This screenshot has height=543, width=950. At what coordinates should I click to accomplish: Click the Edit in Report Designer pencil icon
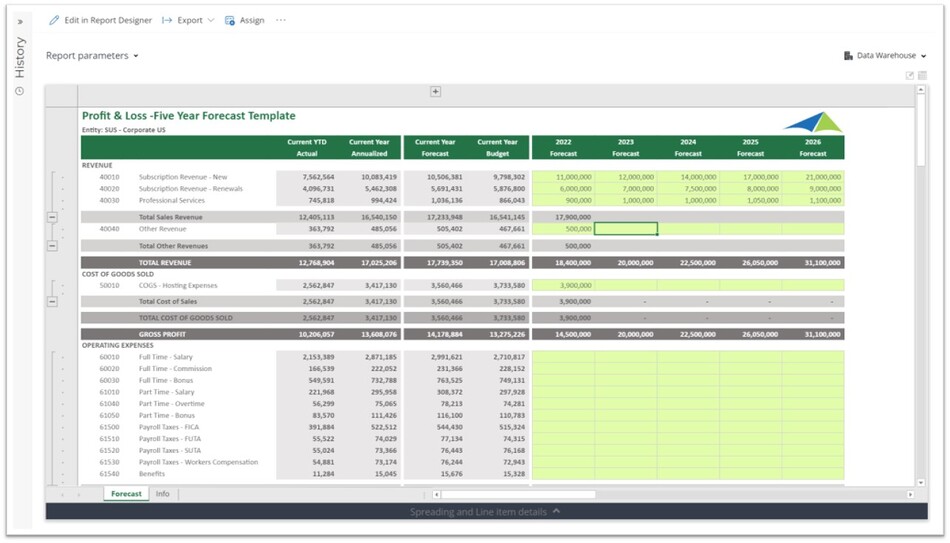[54, 20]
